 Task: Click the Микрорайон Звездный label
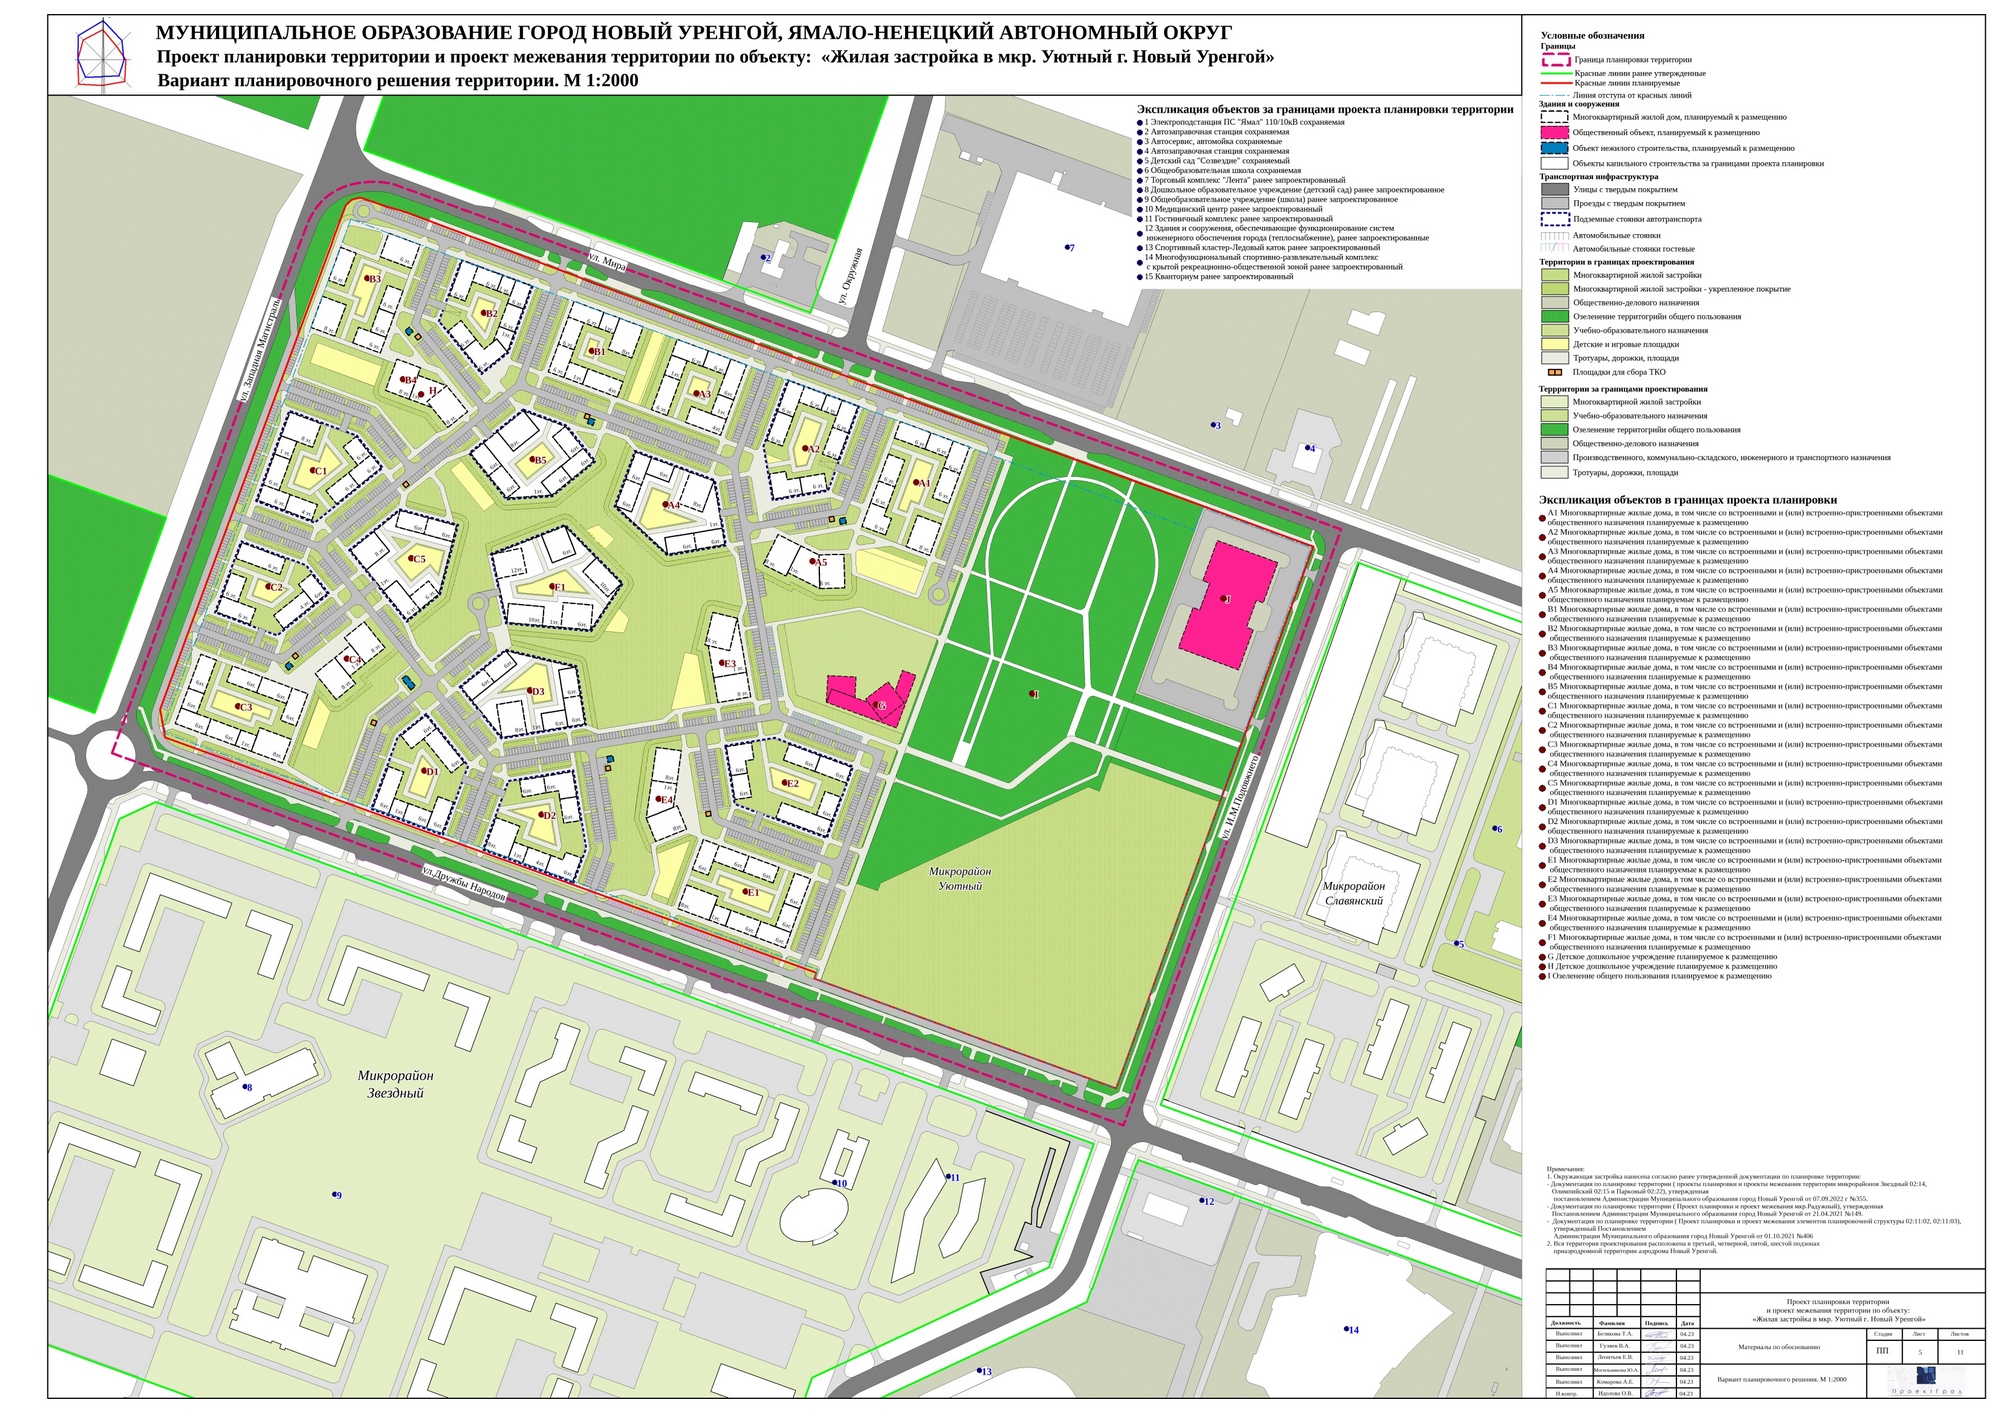pos(396,1084)
